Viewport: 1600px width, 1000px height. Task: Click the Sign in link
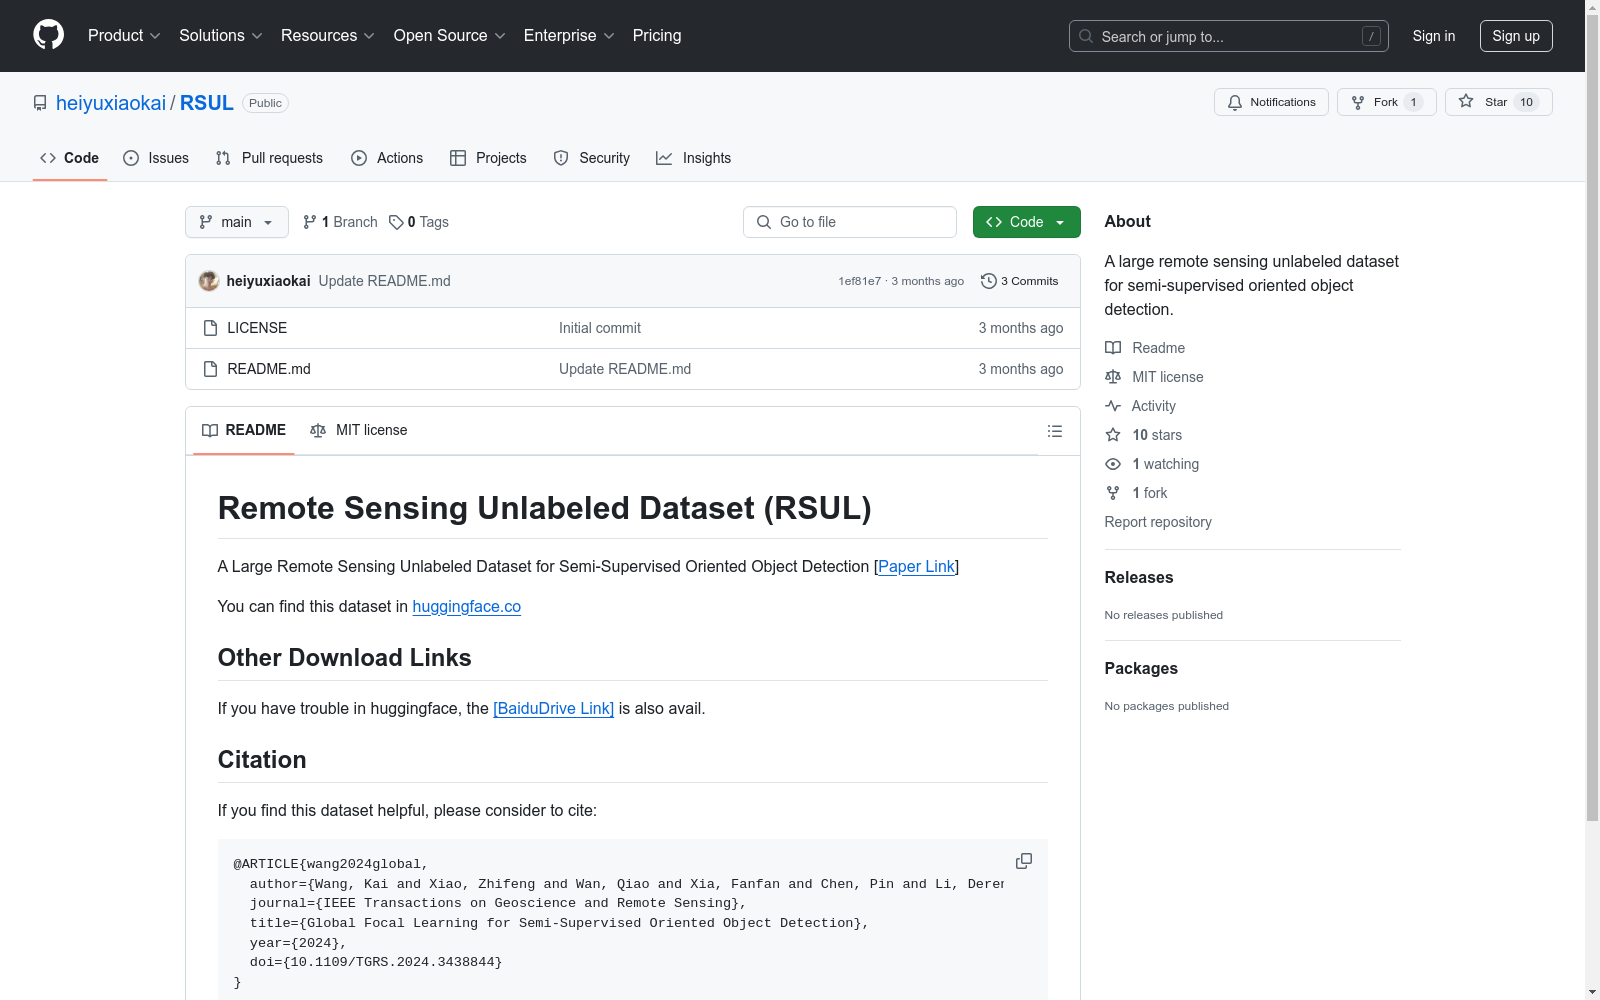coord(1434,36)
